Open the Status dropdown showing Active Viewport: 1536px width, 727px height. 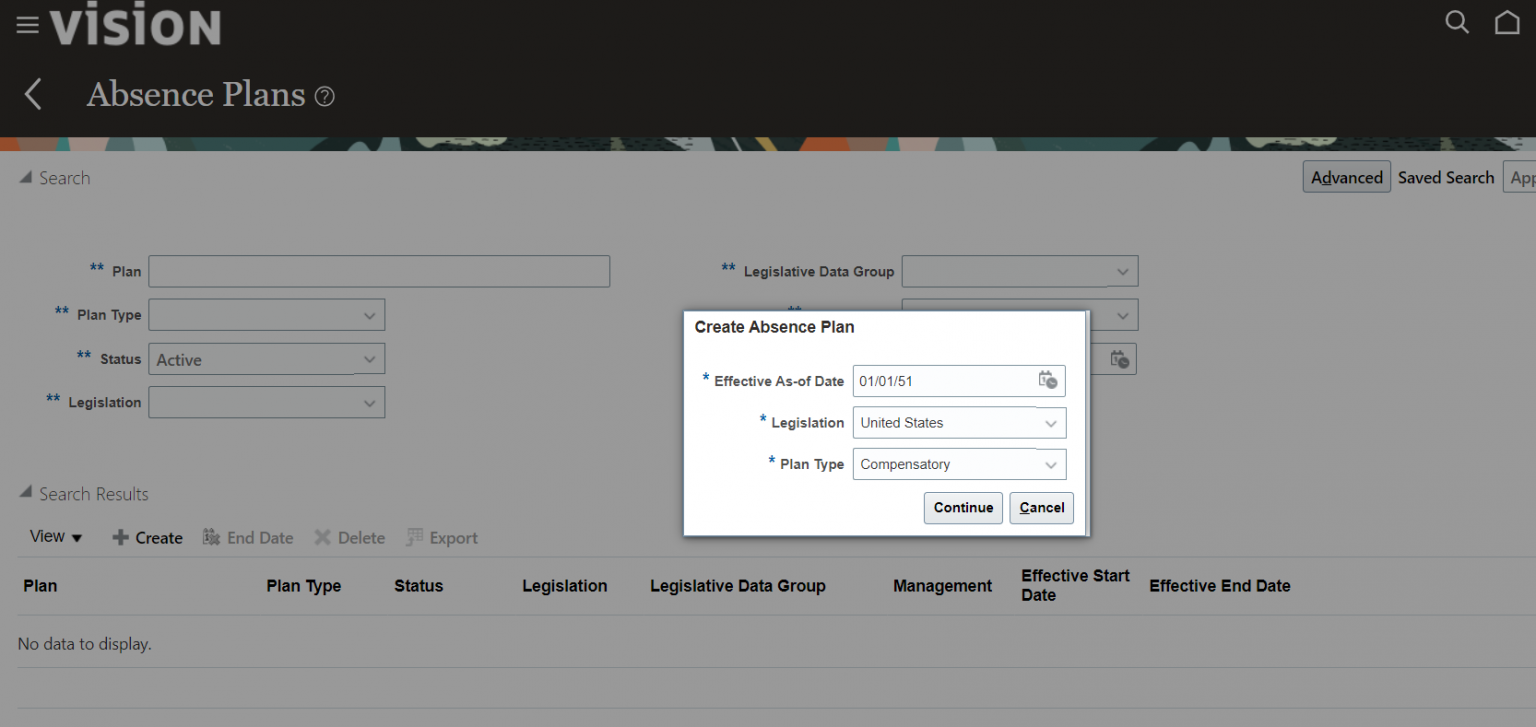[x=369, y=360]
